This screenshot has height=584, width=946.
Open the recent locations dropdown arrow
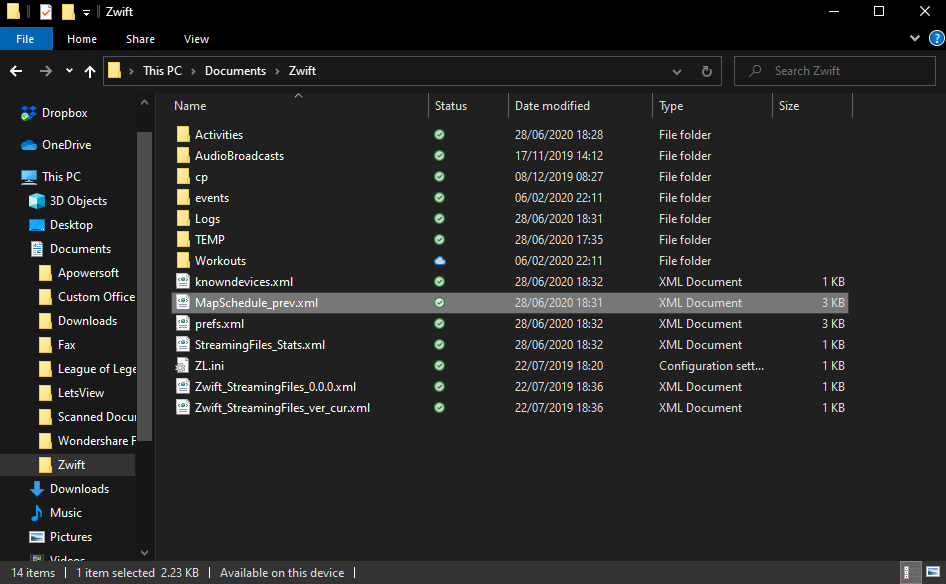pyautogui.click(x=69, y=71)
